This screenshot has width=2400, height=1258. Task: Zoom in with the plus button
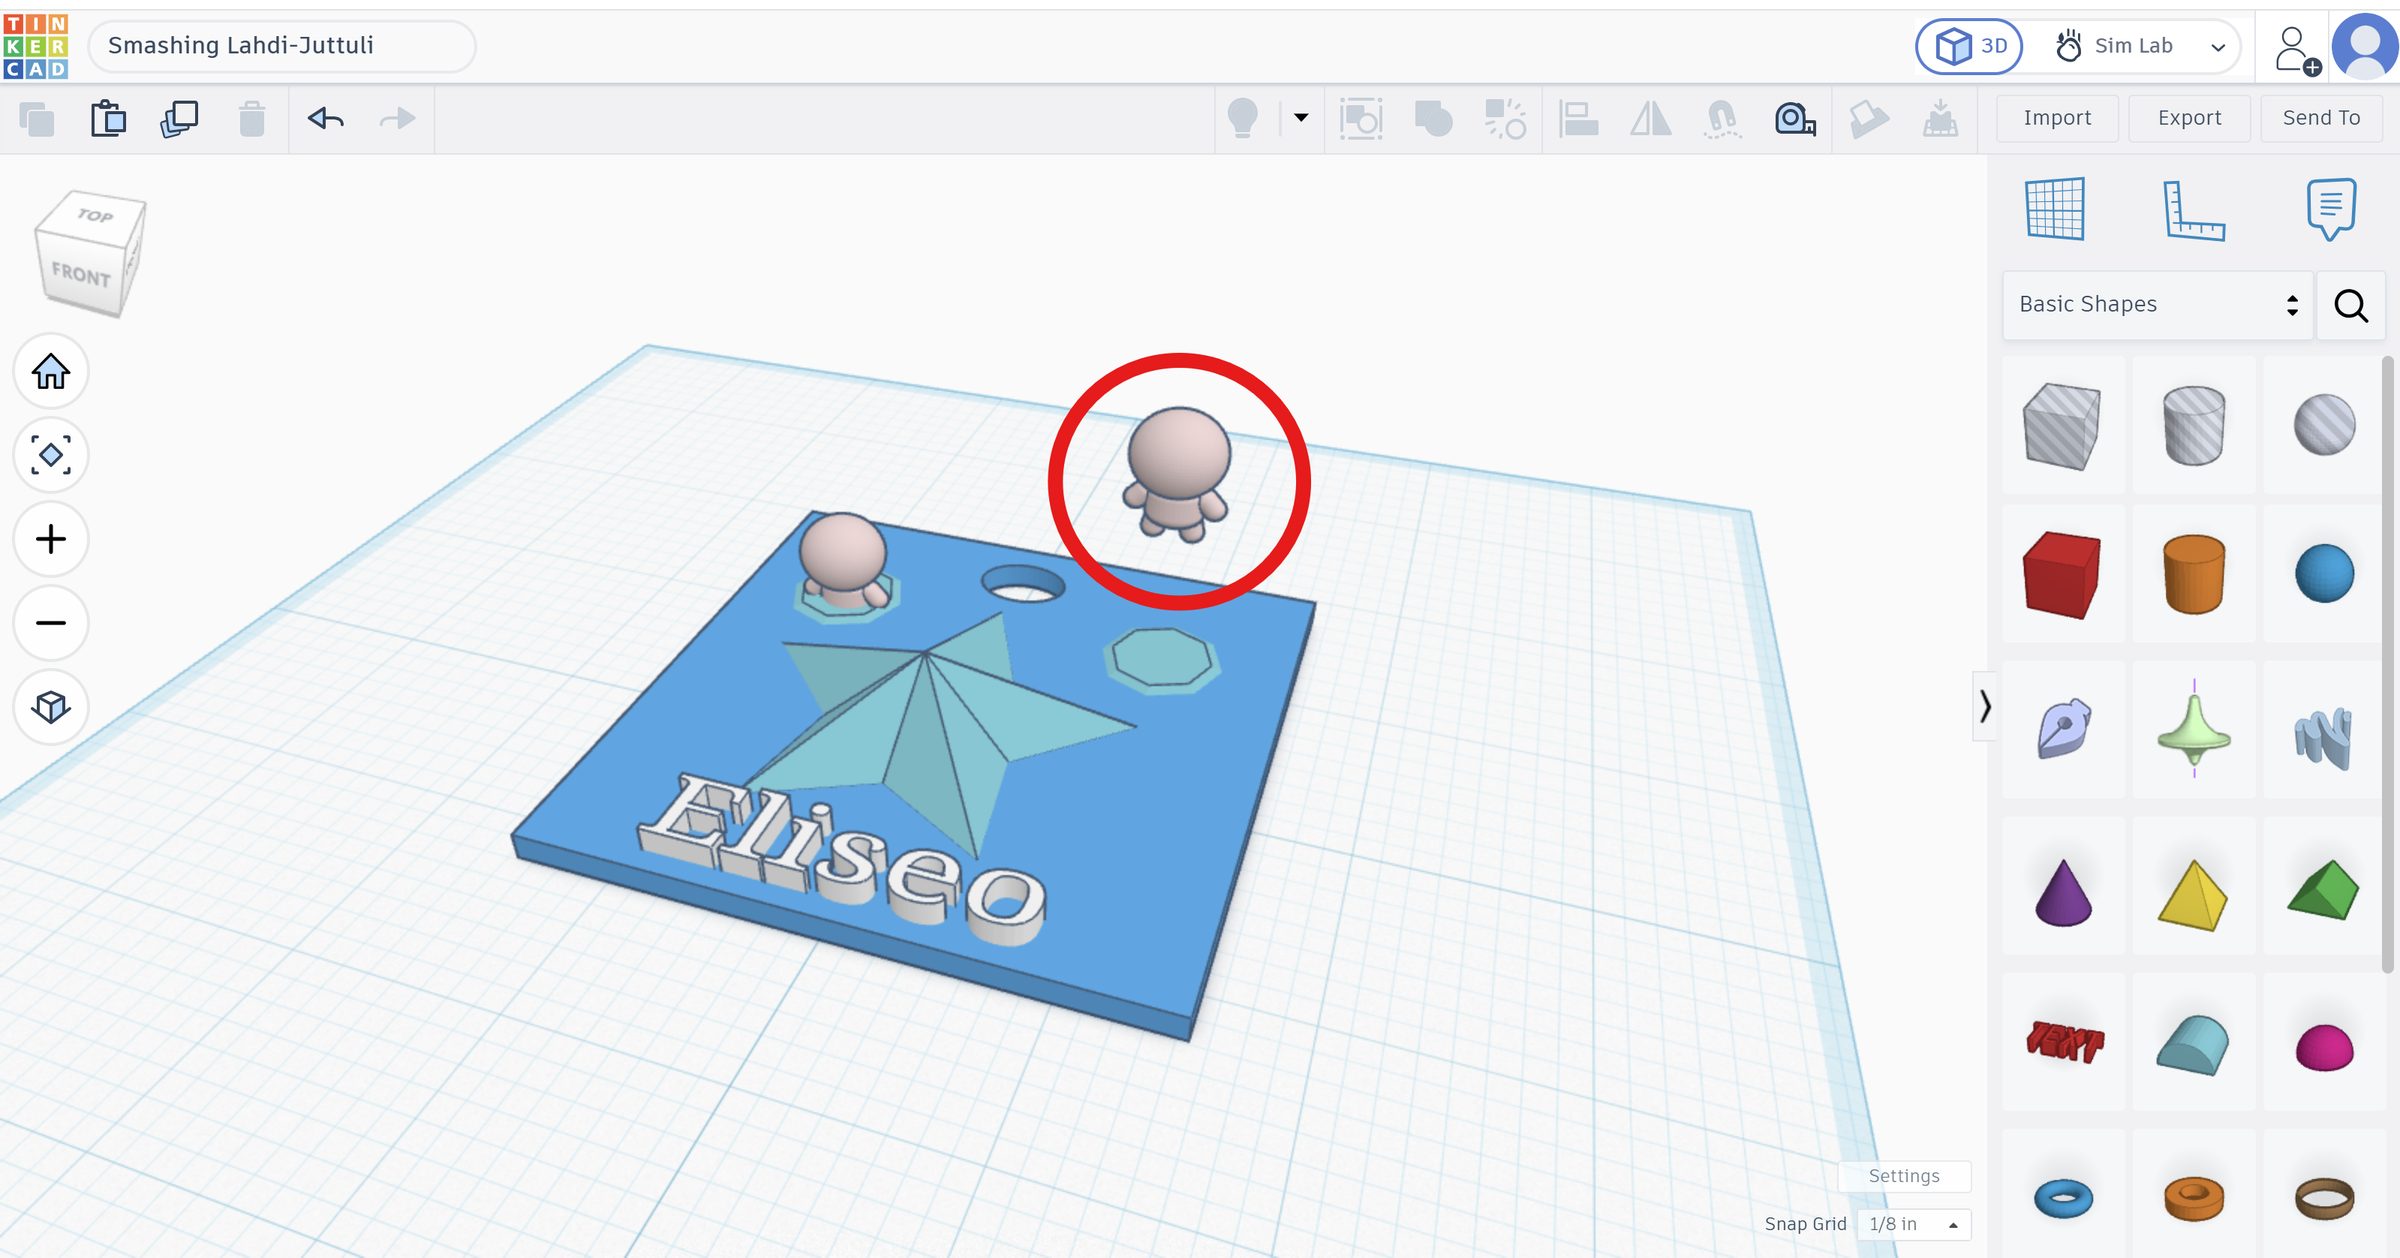51,539
